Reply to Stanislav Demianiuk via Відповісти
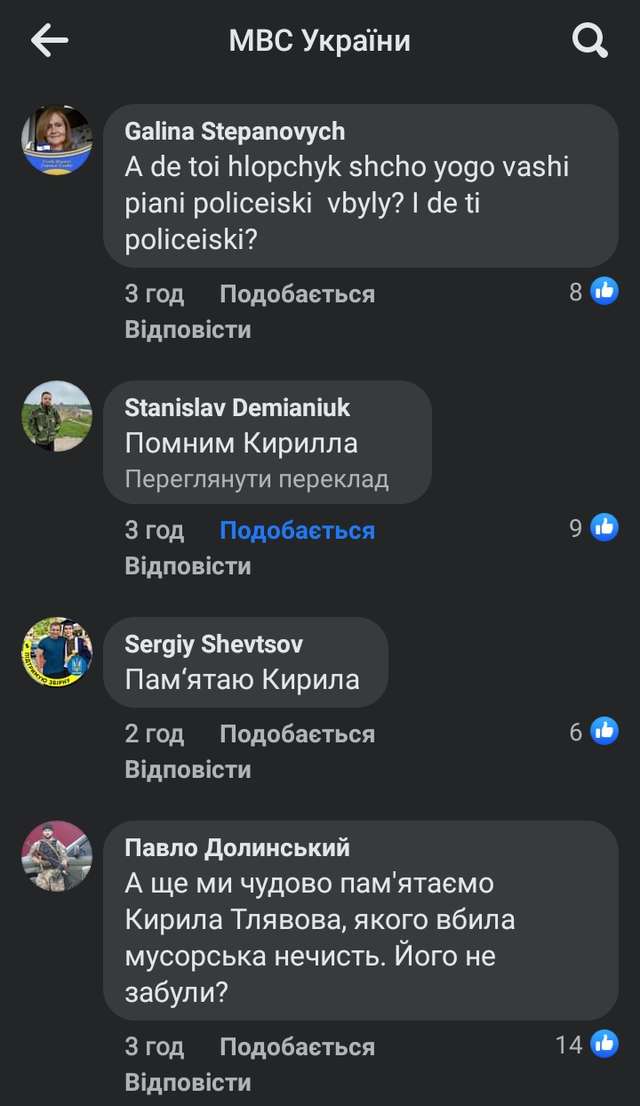The width and height of the screenshot is (640, 1106). pyautogui.click(x=187, y=566)
